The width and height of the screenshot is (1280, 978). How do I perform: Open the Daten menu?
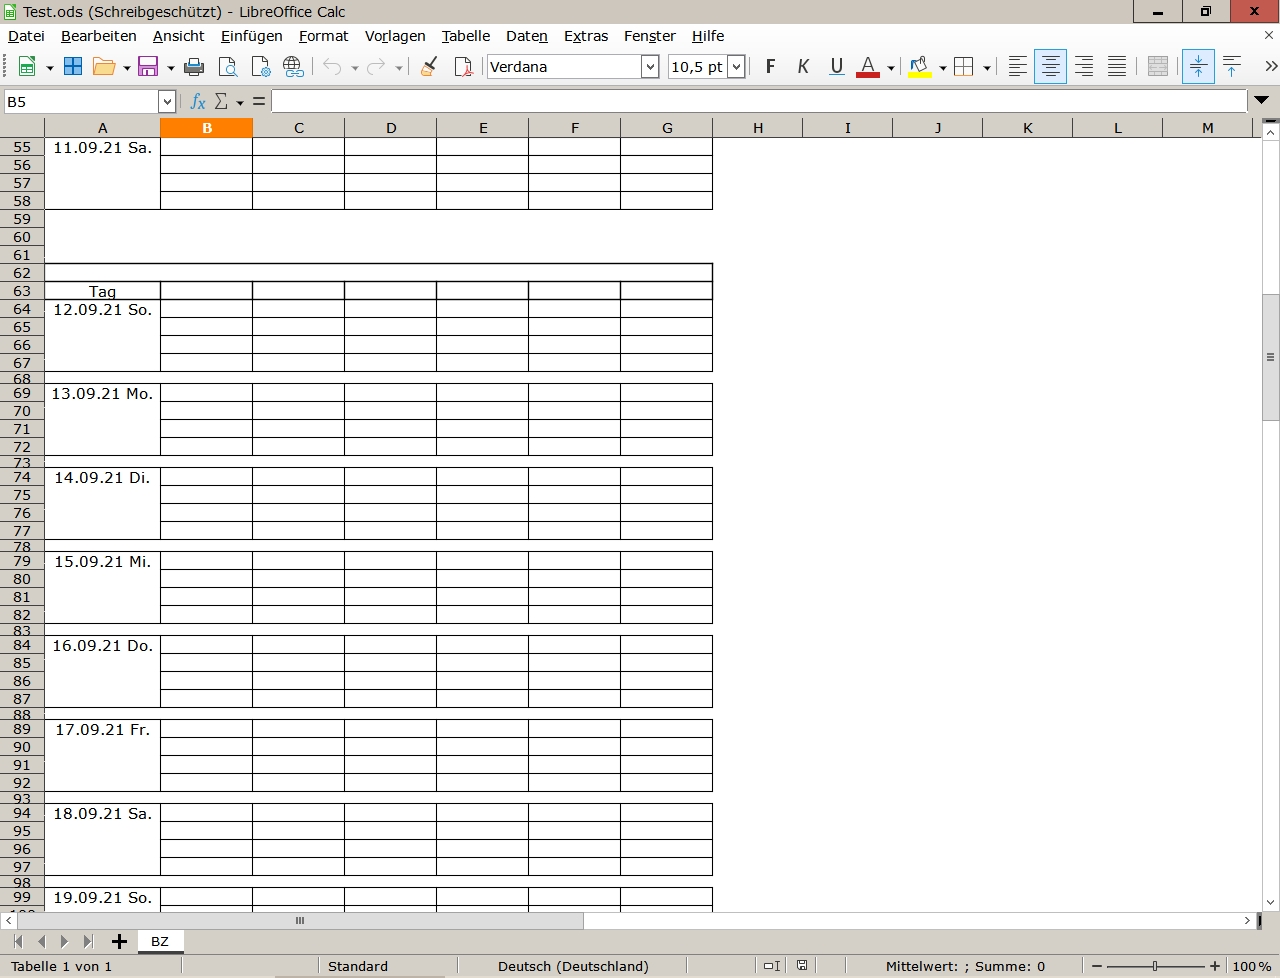click(x=526, y=36)
